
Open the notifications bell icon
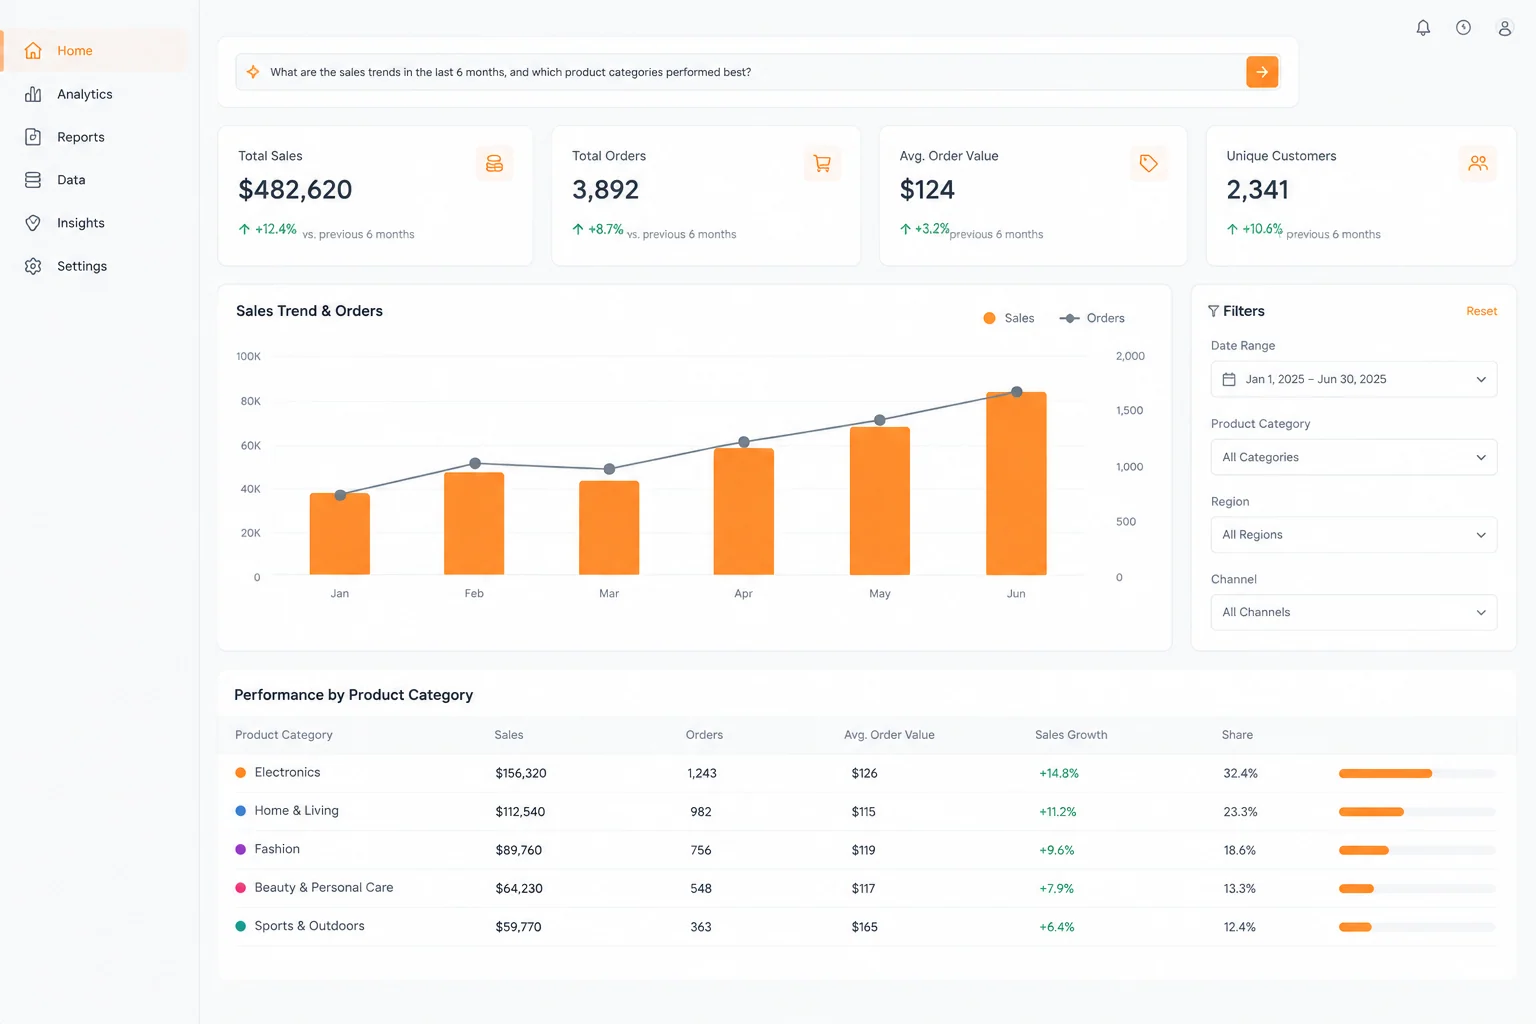click(x=1423, y=28)
